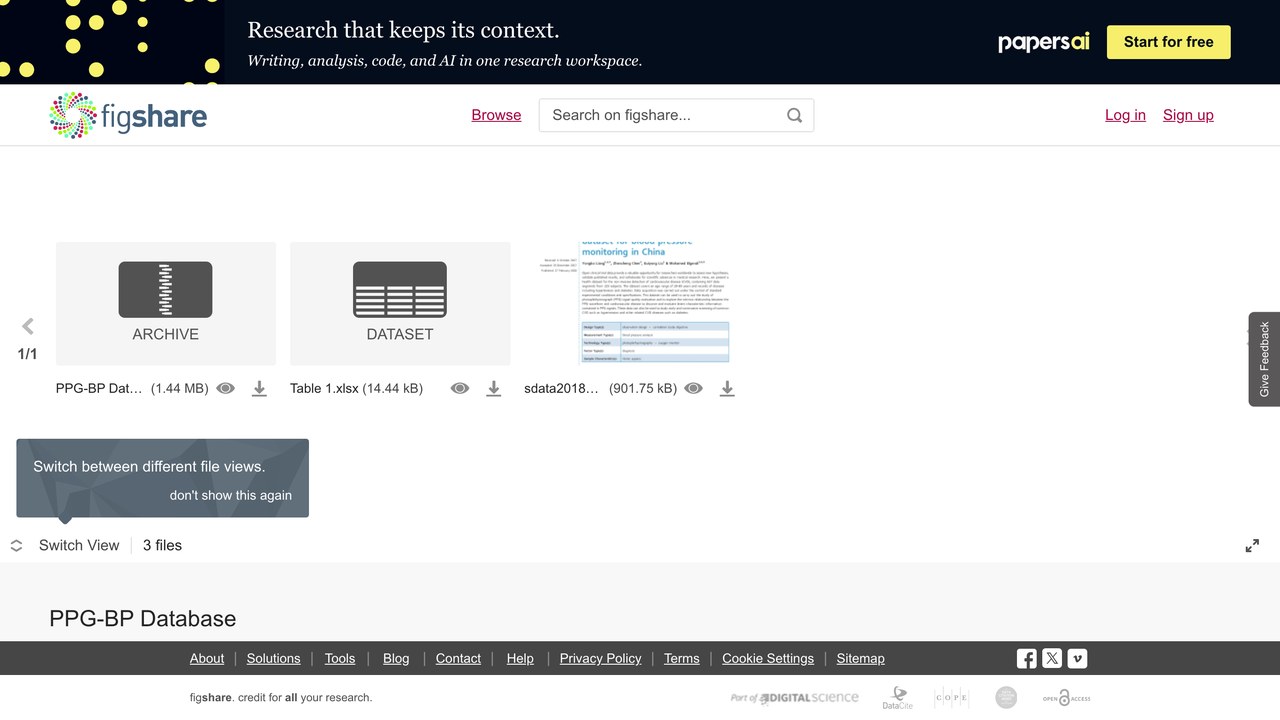Screen dimensions: 1280x720
Task: Go to figshare homepage via logo
Action: tap(128, 115)
